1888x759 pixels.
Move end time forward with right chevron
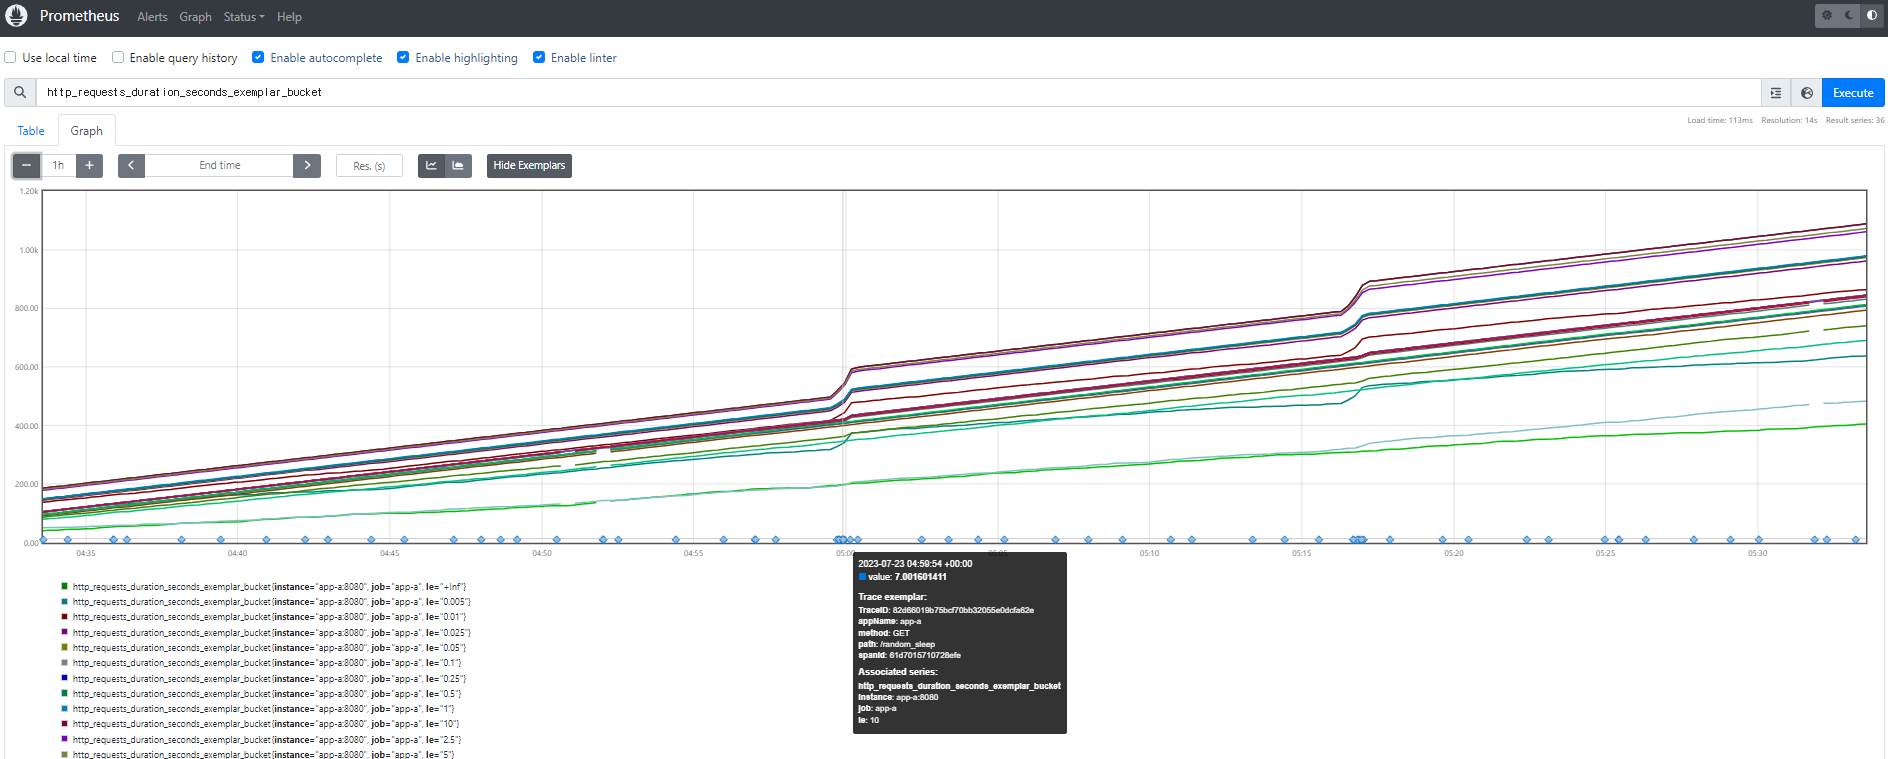pos(307,165)
